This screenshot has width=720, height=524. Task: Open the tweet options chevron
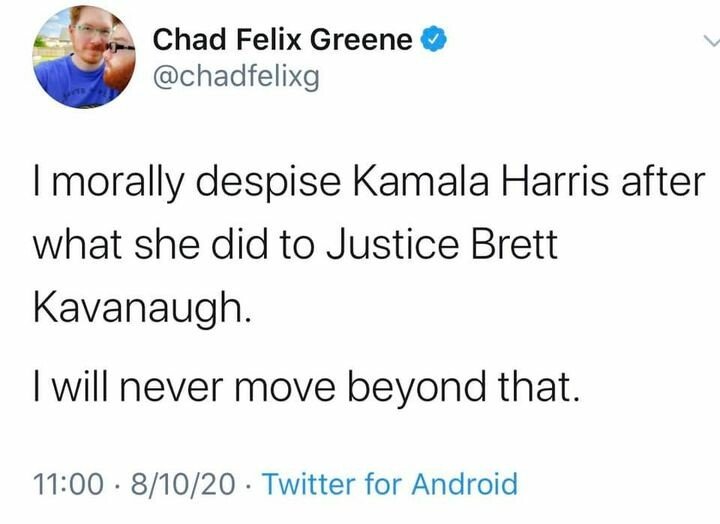point(709,41)
